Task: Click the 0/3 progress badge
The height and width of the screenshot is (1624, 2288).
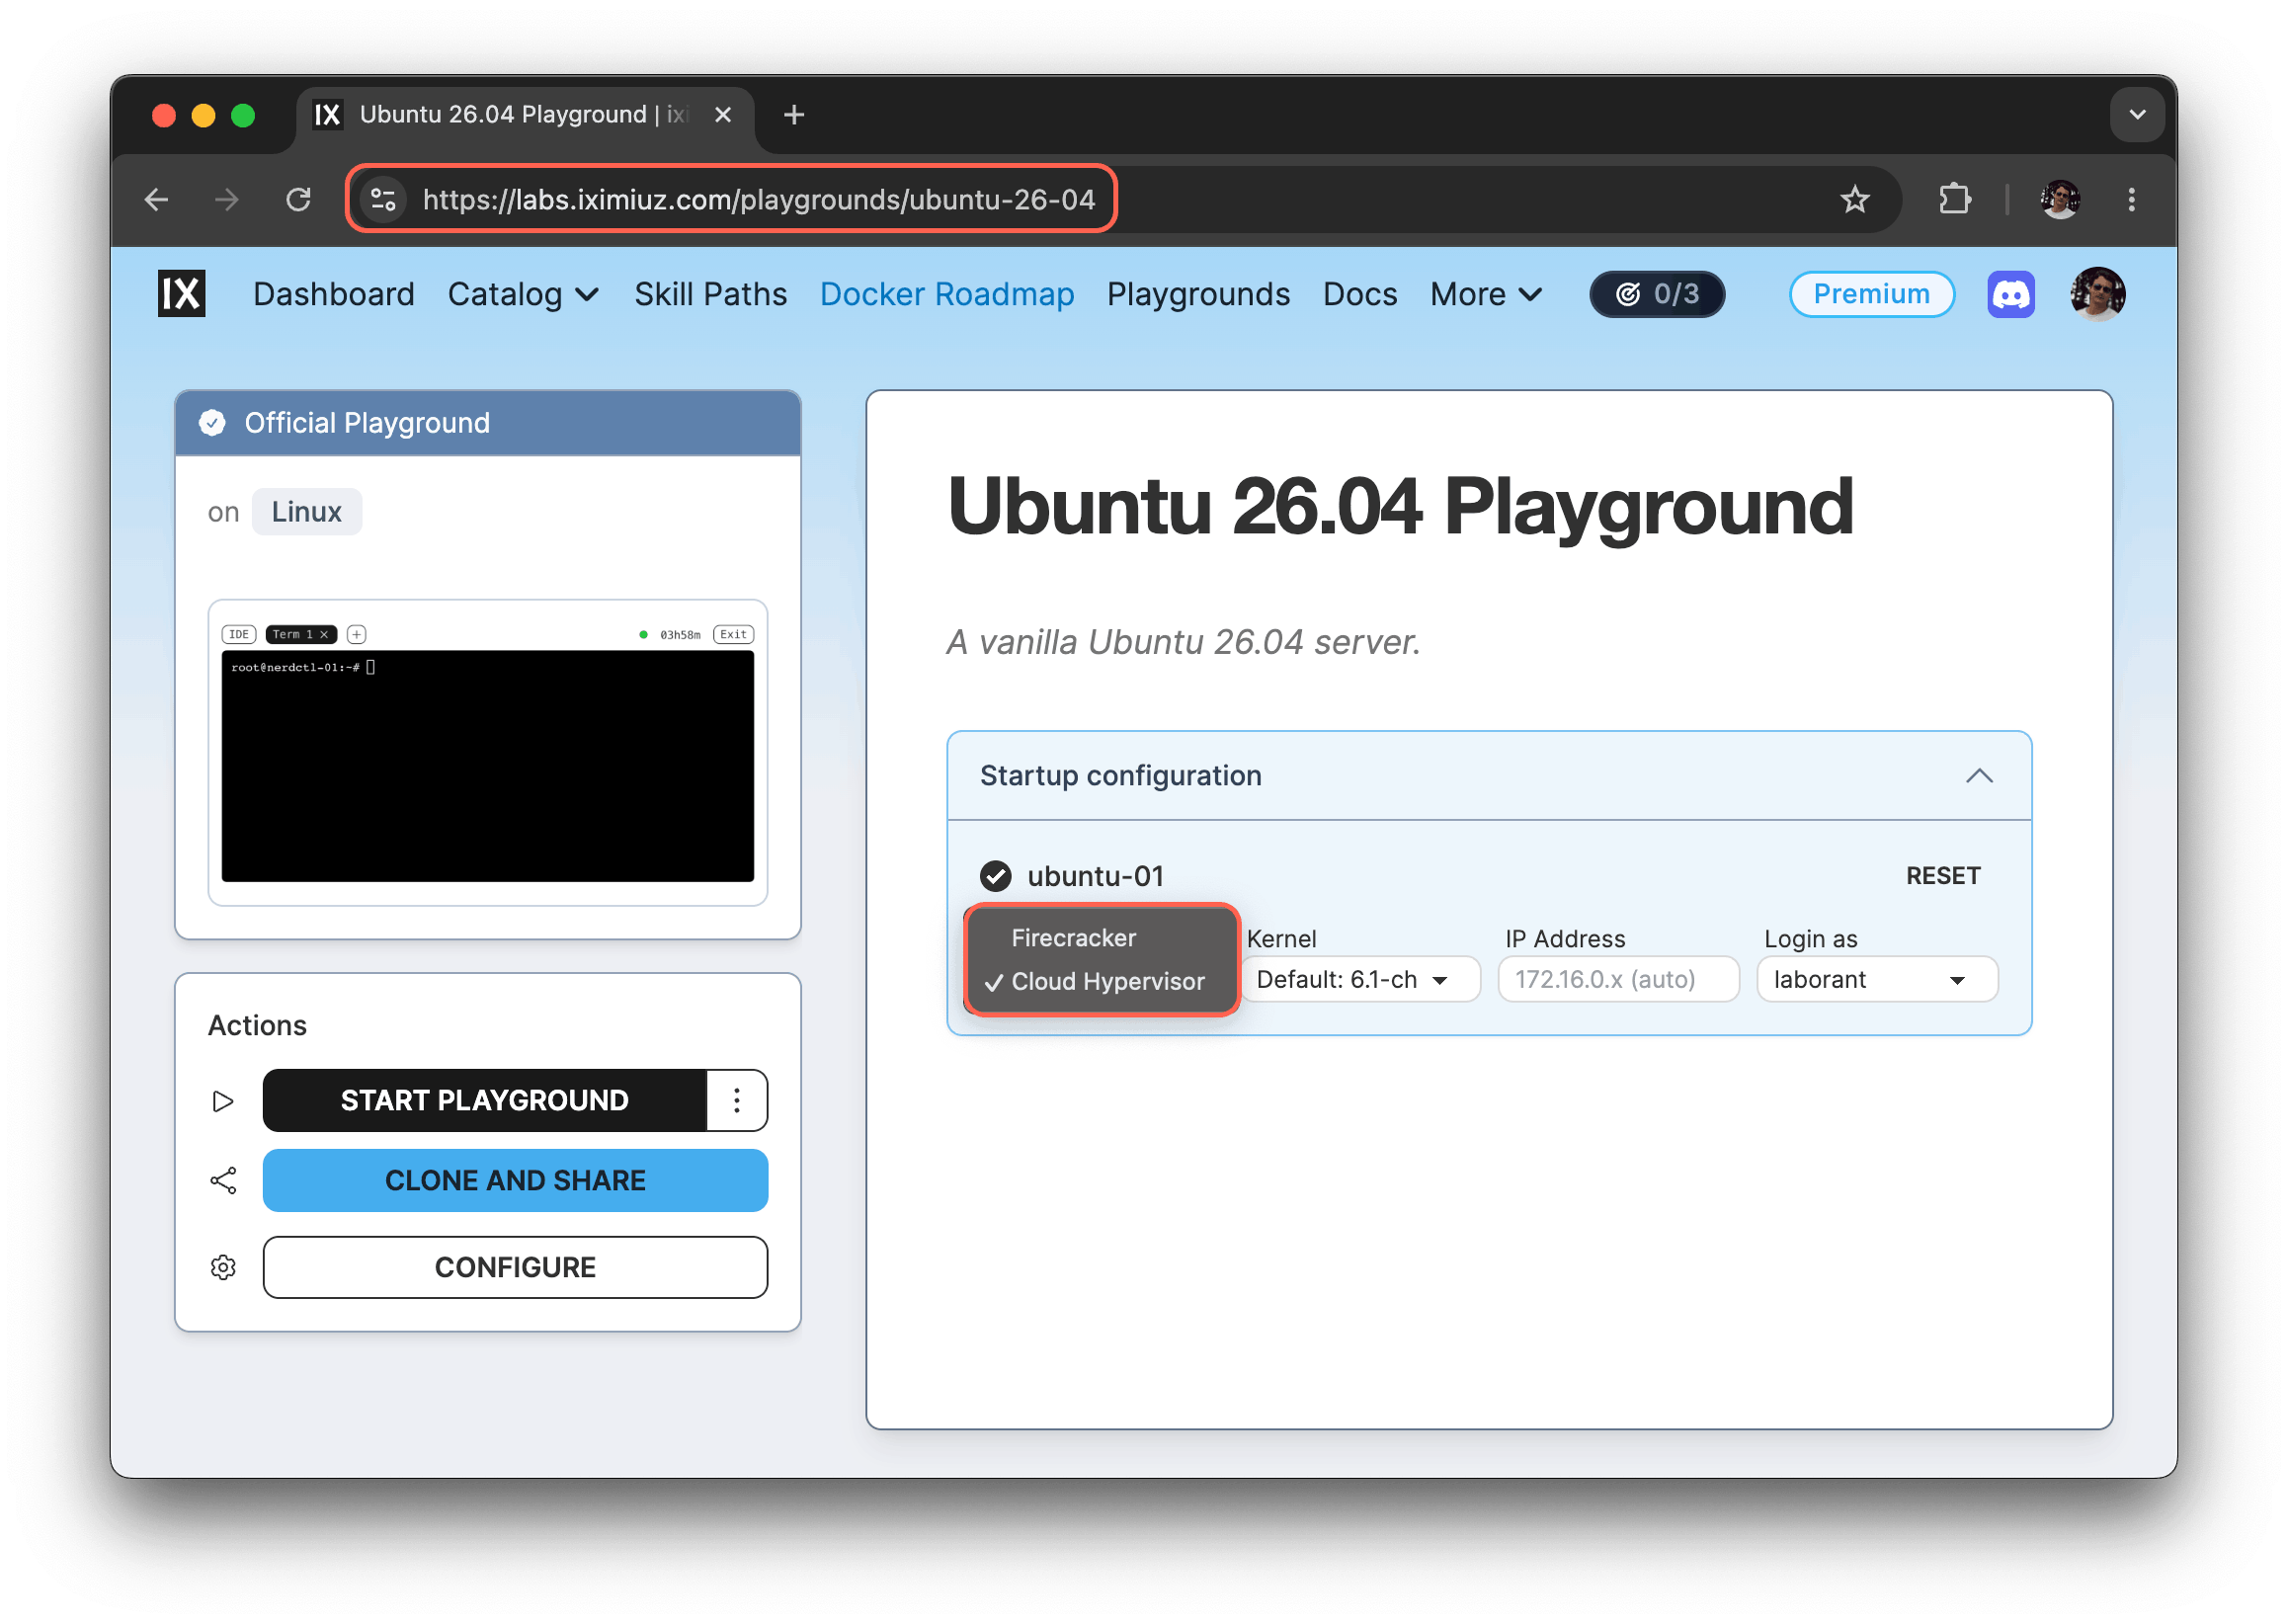Action: click(1657, 294)
